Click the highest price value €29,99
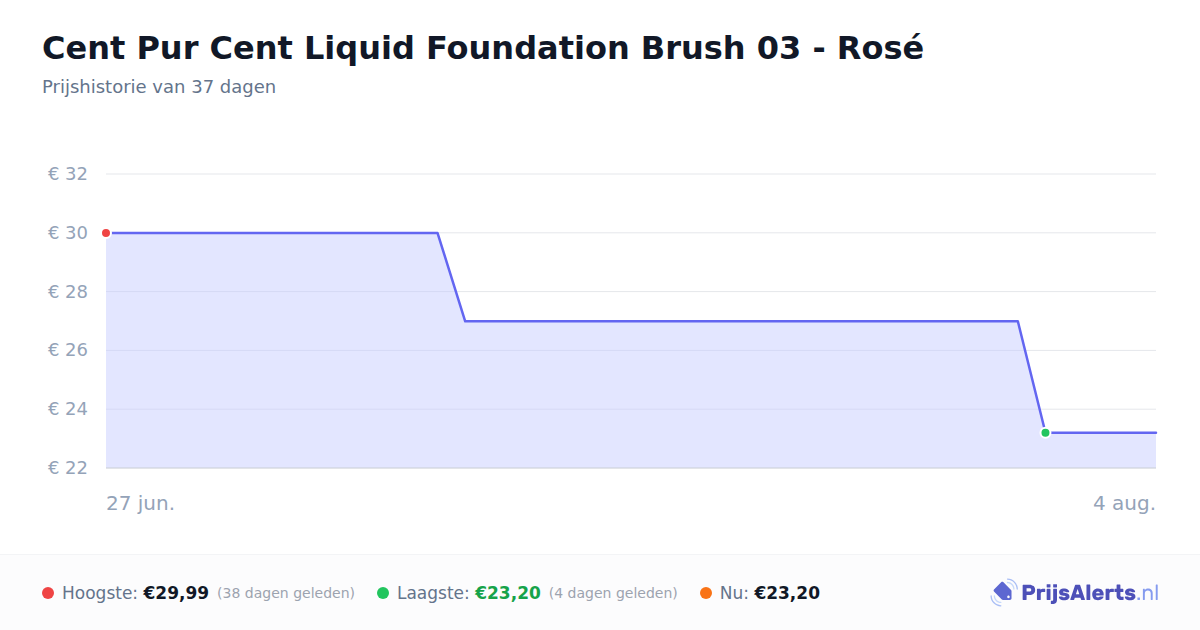Viewport: 1200px width, 630px height. pos(176,593)
